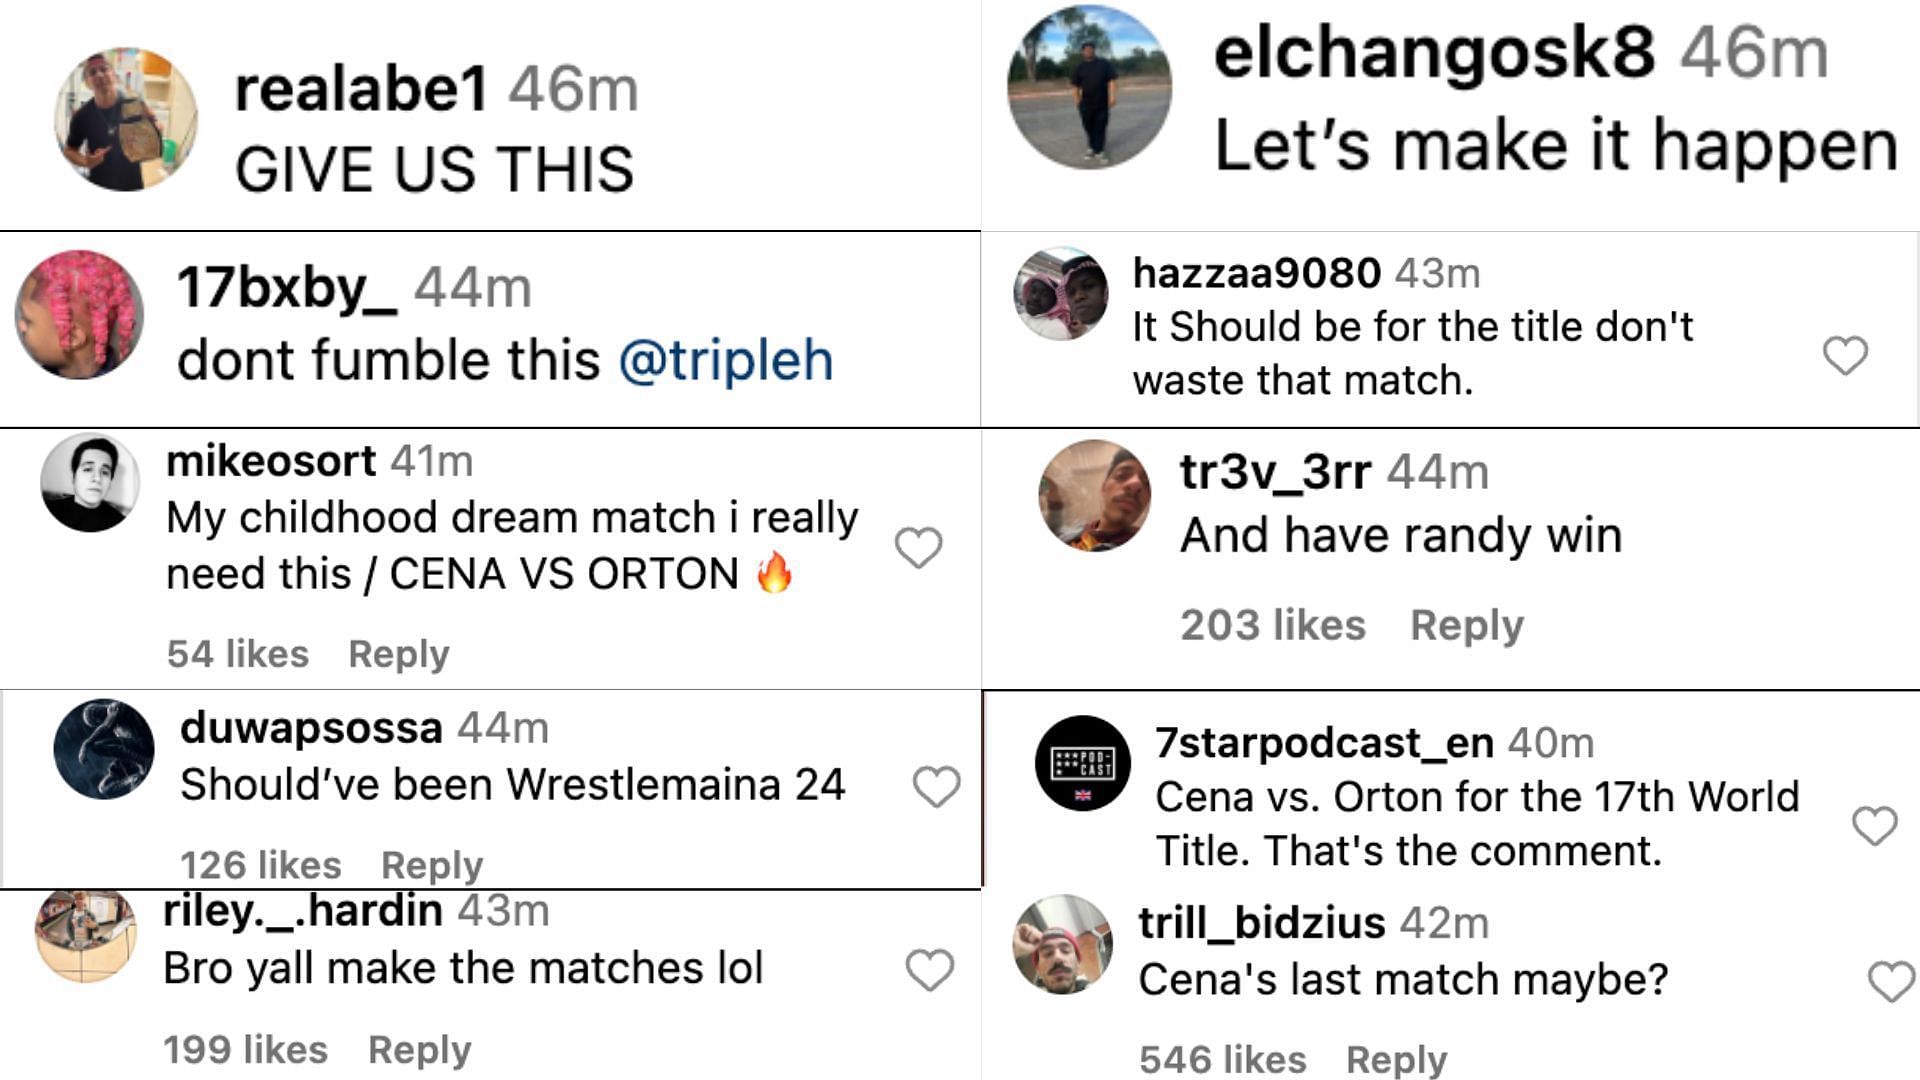Reply to riley._.hardin's comment
1920x1080 pixels.
(x=419, y=1050)
